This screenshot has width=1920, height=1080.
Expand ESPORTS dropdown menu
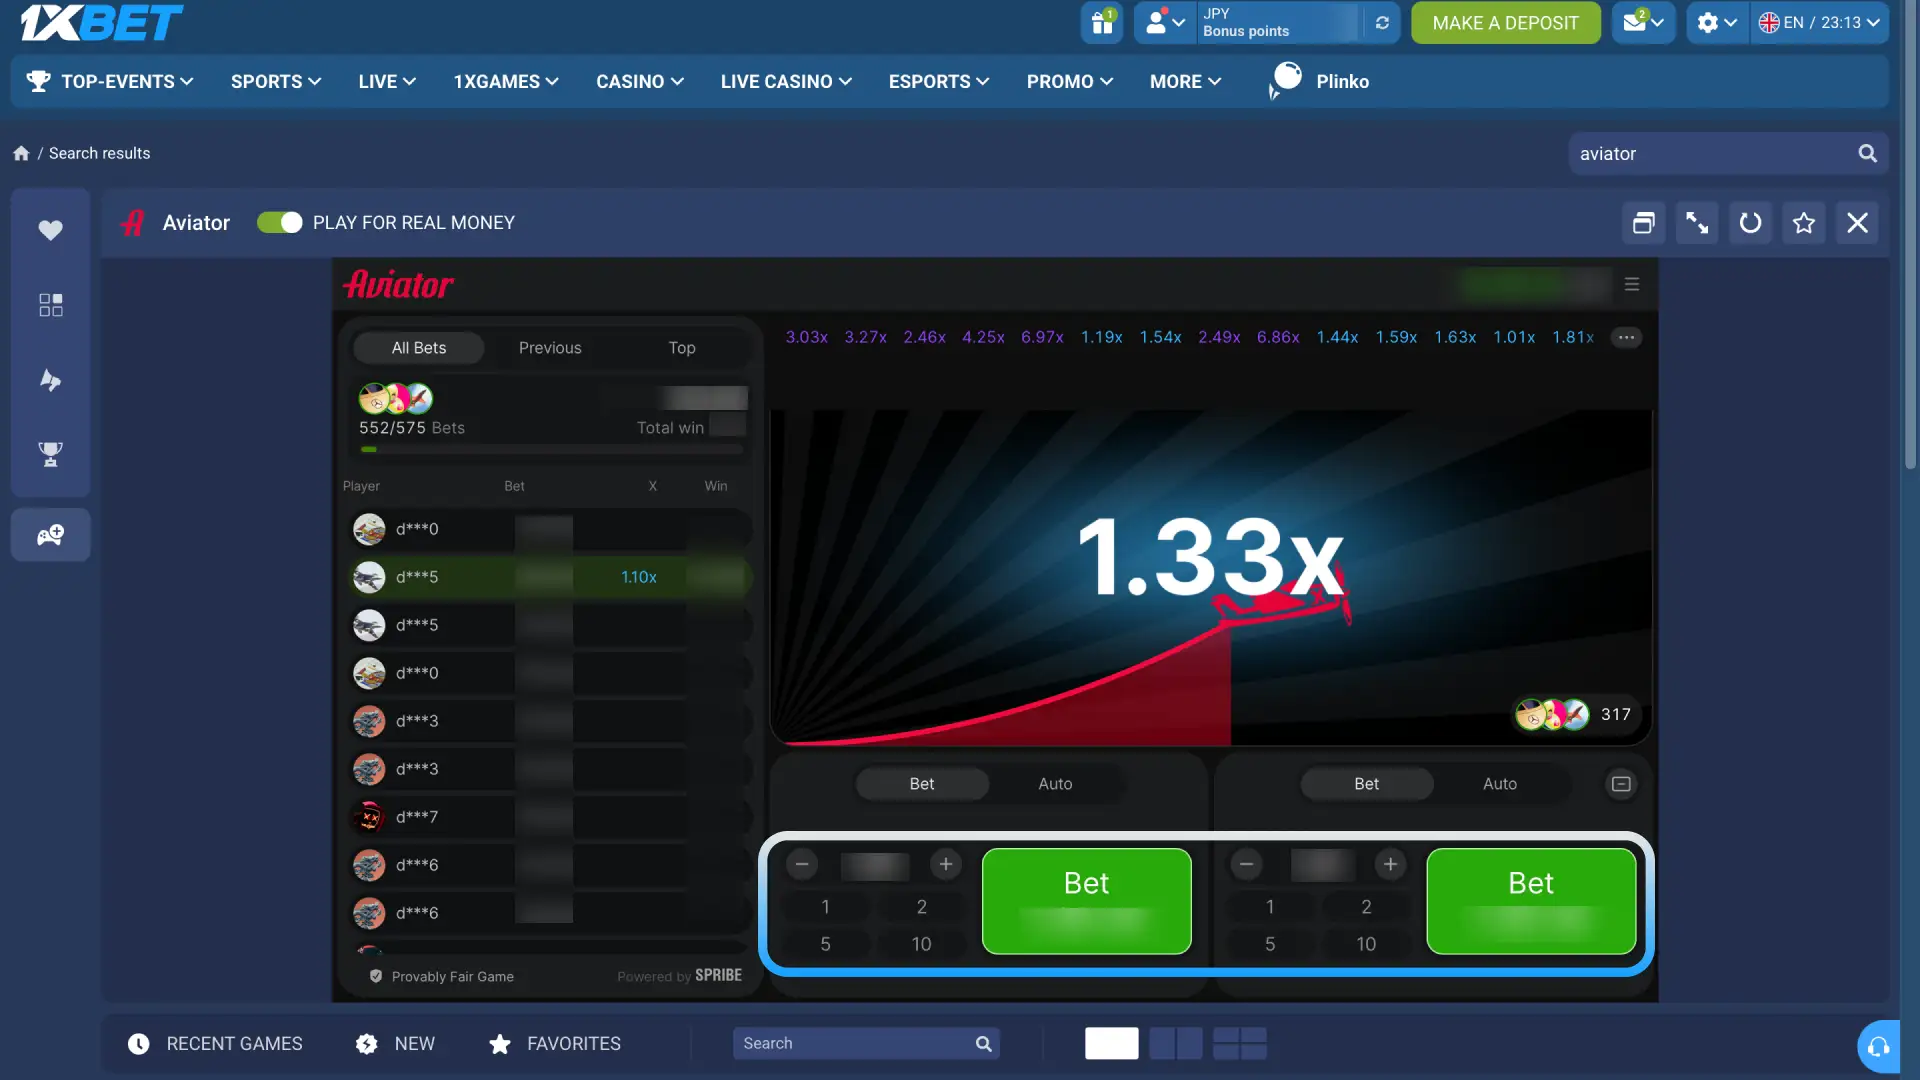(x=939, y=82)
